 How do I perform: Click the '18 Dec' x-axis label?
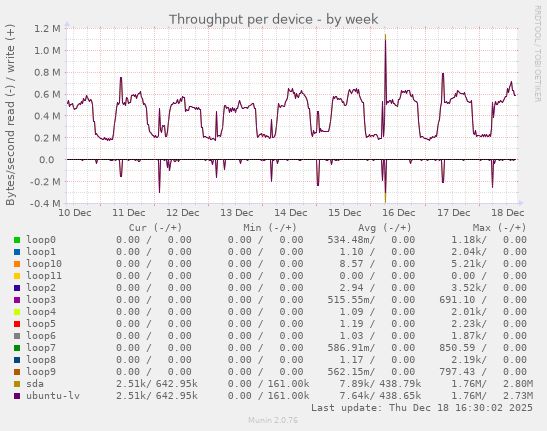coord(508,213)
